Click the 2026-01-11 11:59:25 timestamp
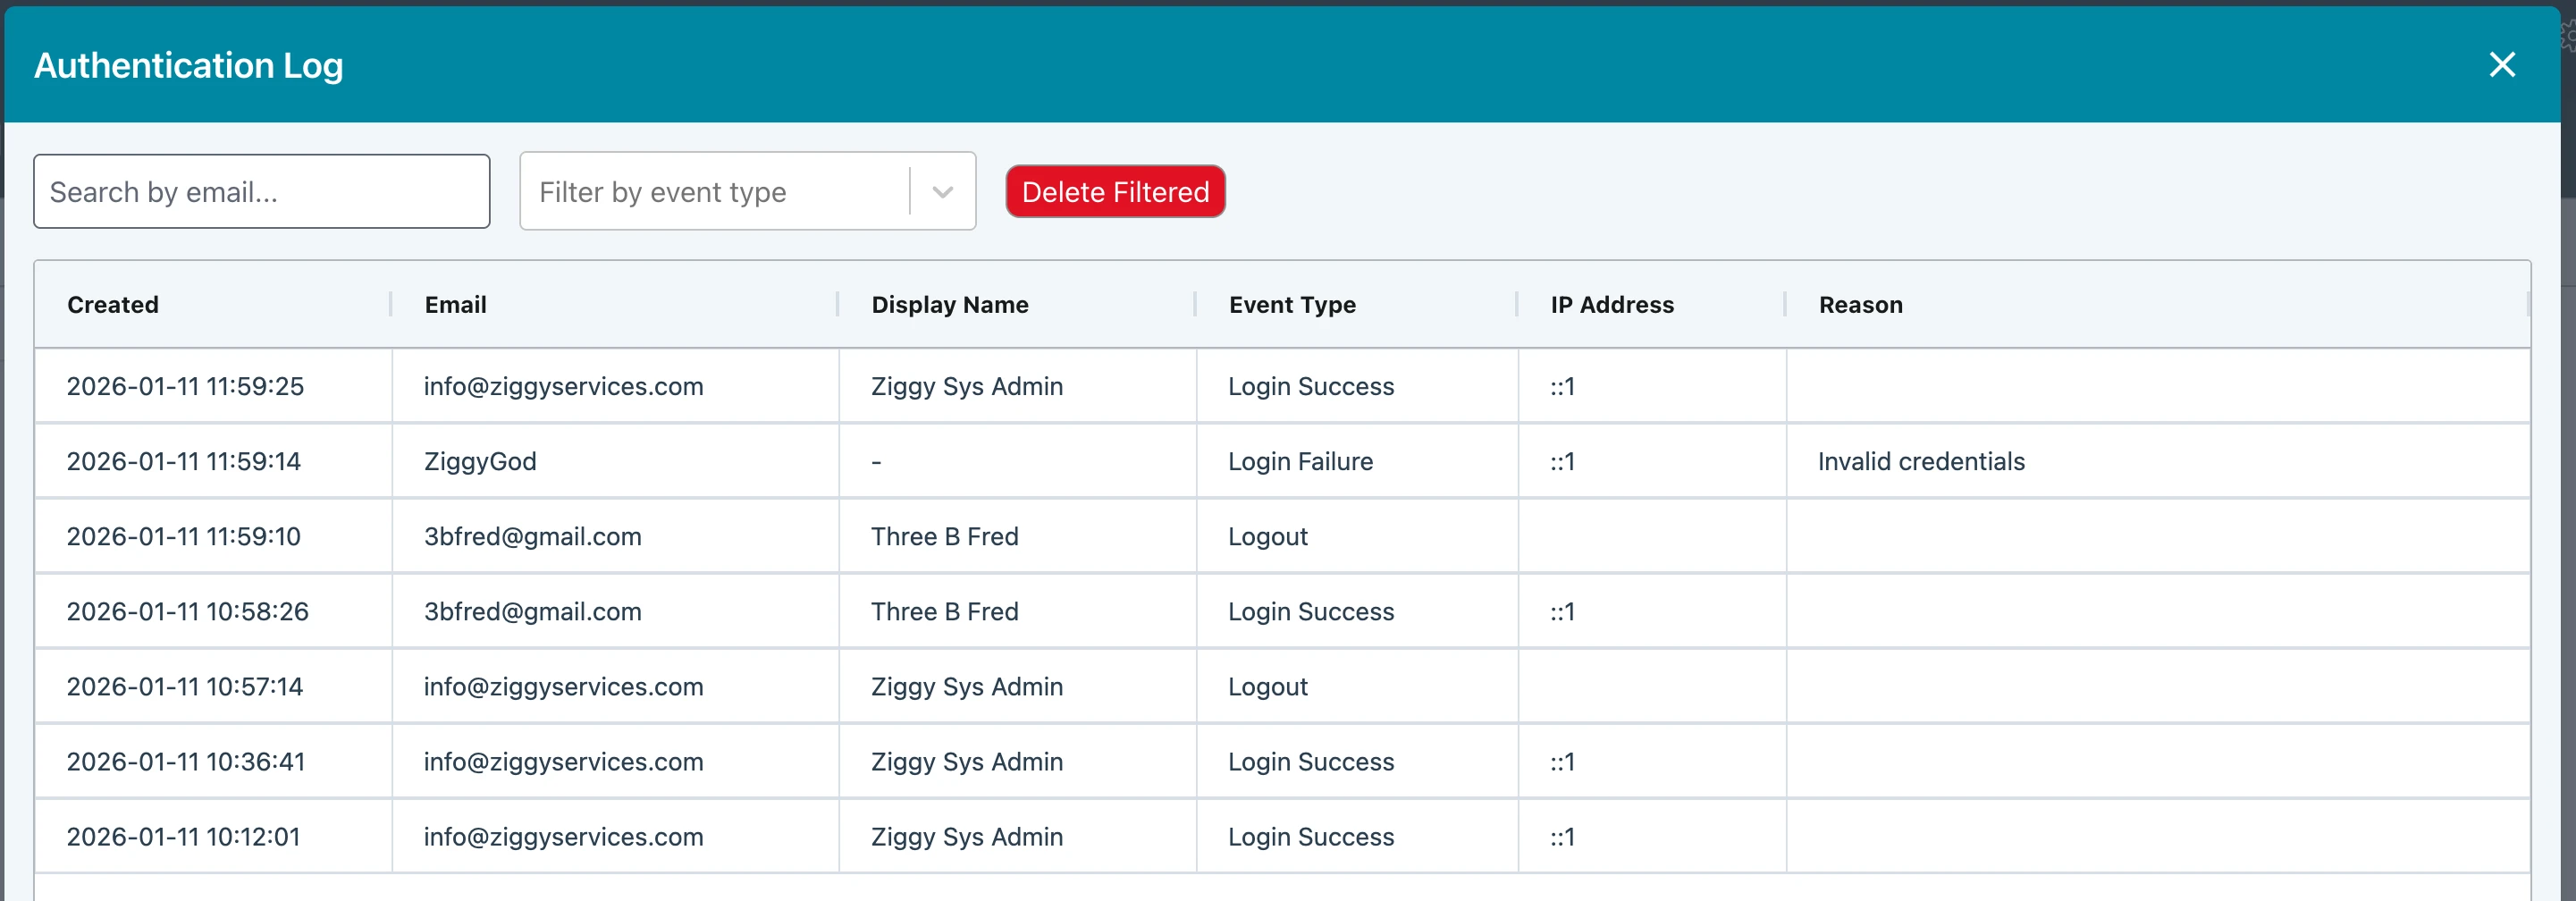 click(x=185, y=387)
